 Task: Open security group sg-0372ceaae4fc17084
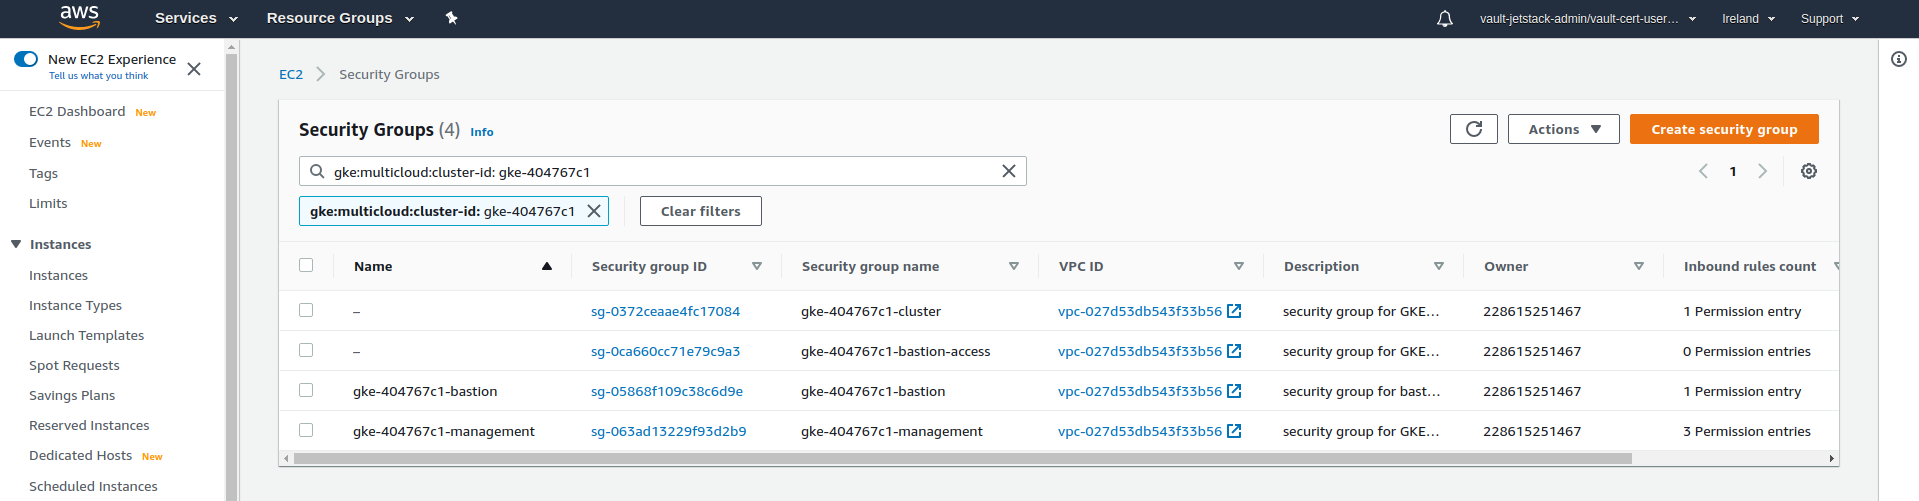pos(665,311)
